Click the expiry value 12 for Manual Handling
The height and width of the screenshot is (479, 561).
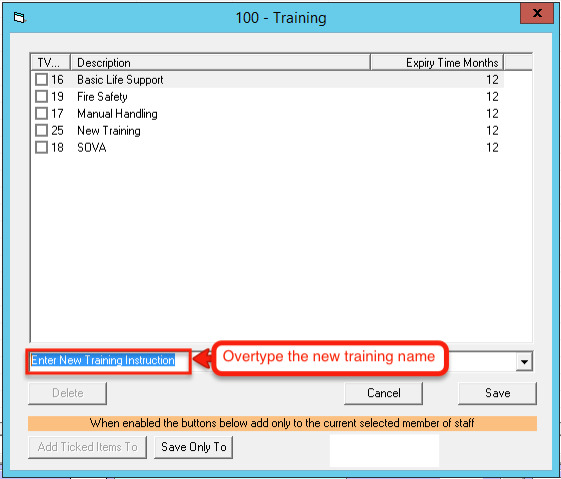[492, 113]
